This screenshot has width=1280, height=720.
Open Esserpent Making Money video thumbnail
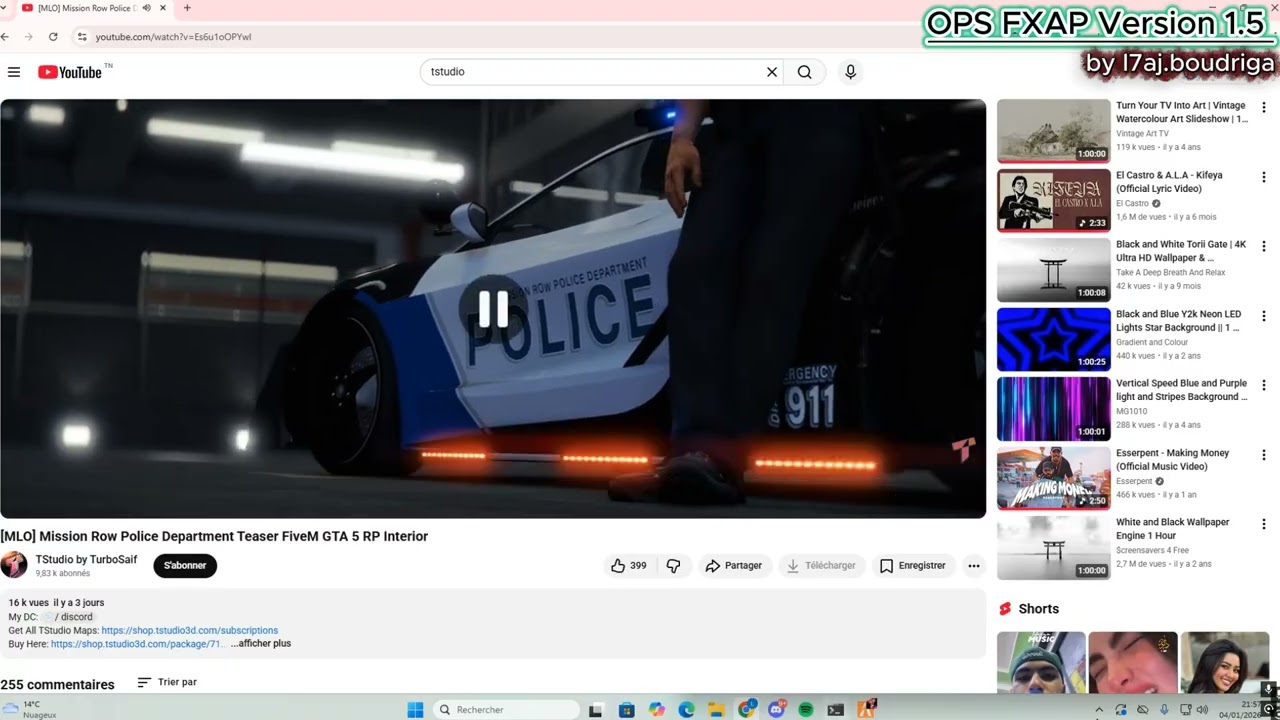(1054, 478)
